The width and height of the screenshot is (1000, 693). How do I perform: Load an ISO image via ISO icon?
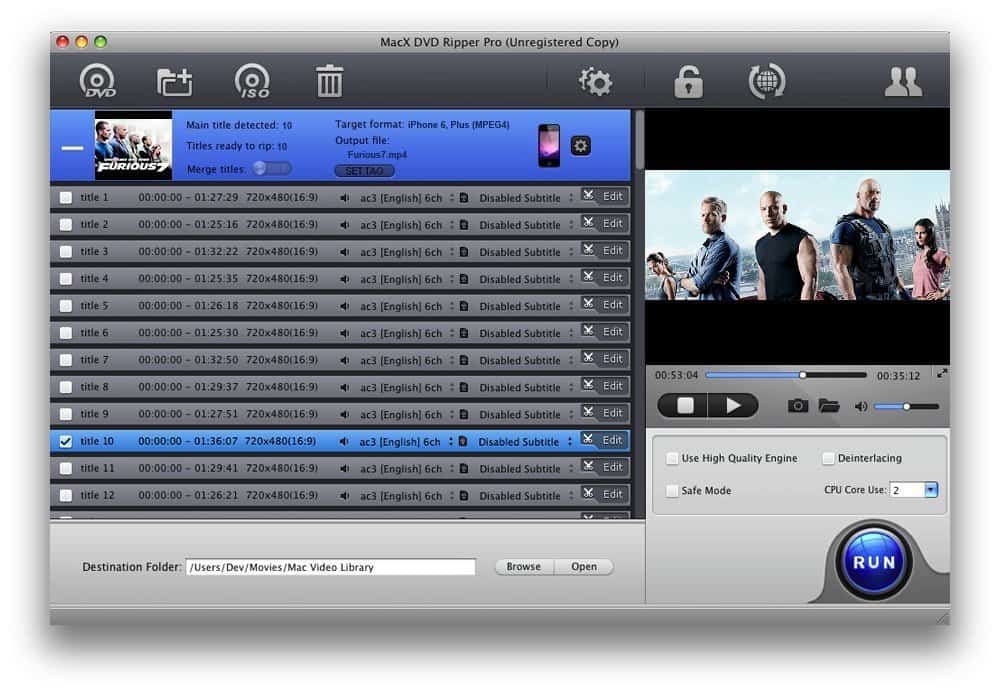point(252,81)
